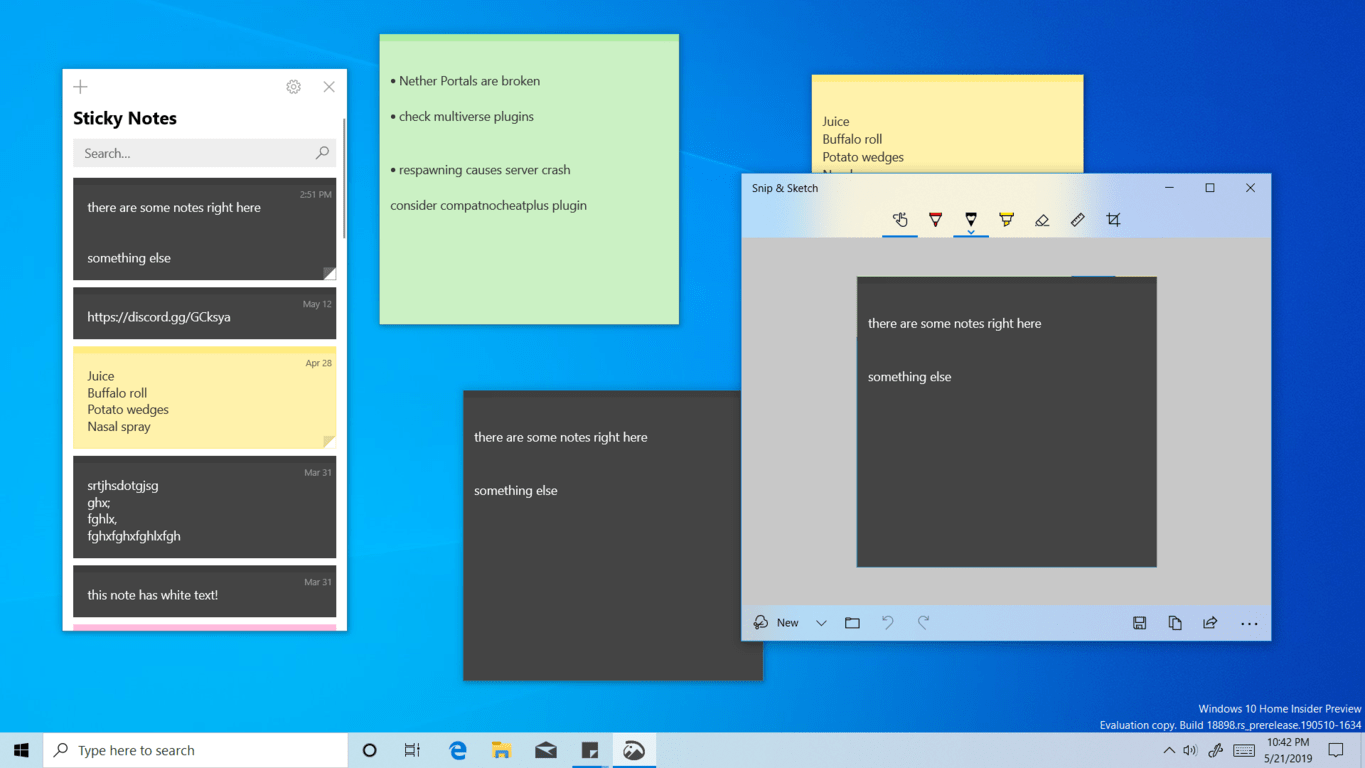Open the ruler tool
This screenshot has height=768, width=1365.
pyautogui.click(x=1077, y=220)
